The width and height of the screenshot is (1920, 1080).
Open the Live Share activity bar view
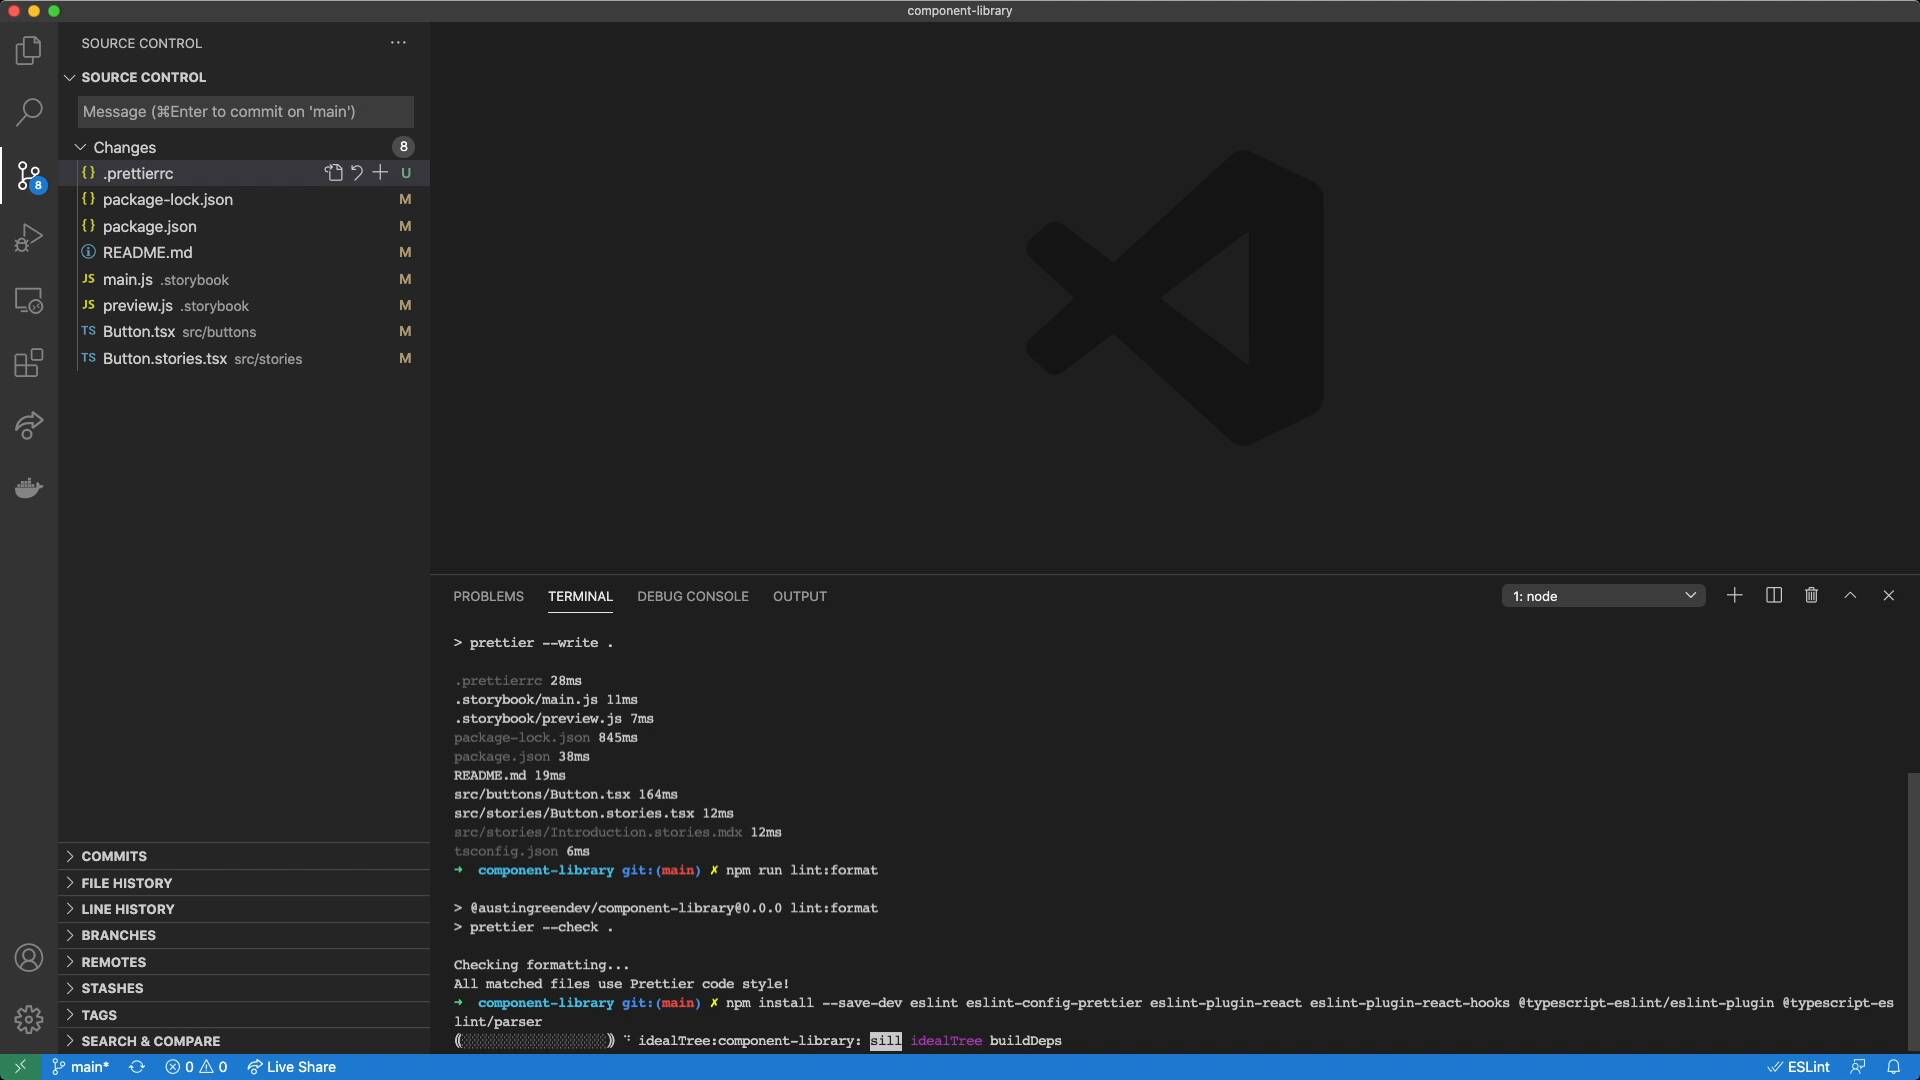point(29,425)
